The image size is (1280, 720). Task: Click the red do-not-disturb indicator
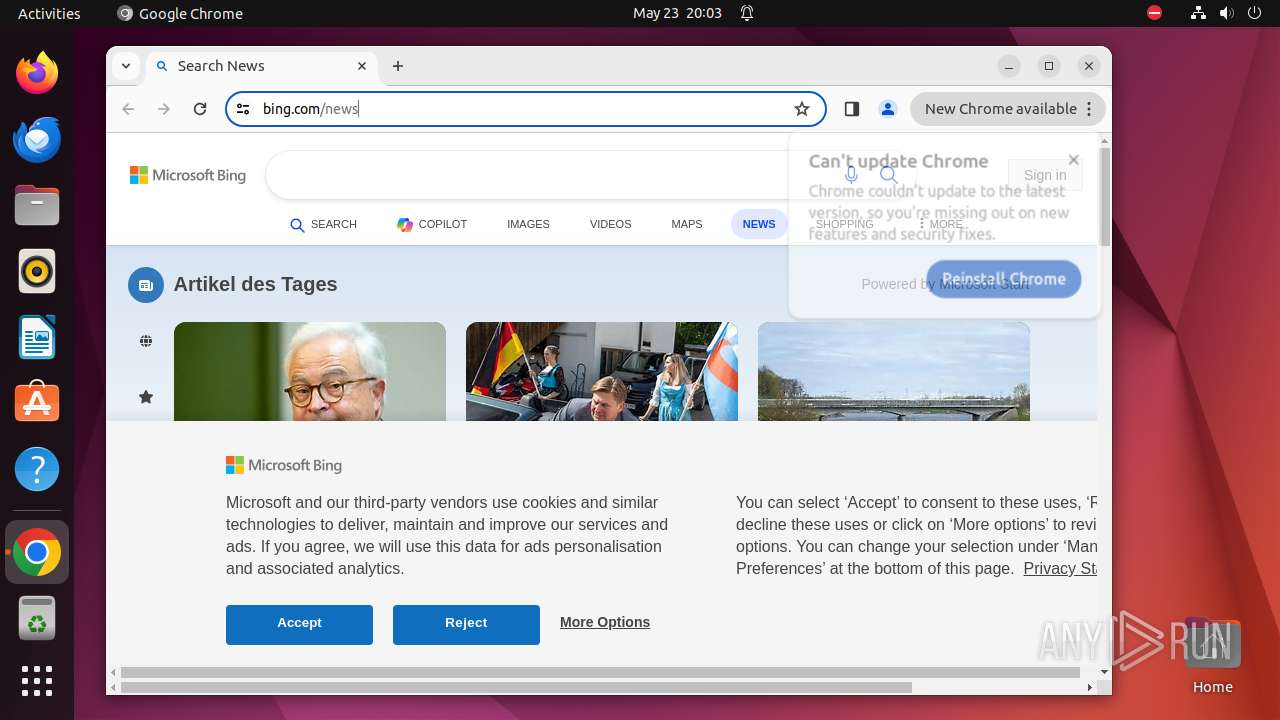point(1154,13)
